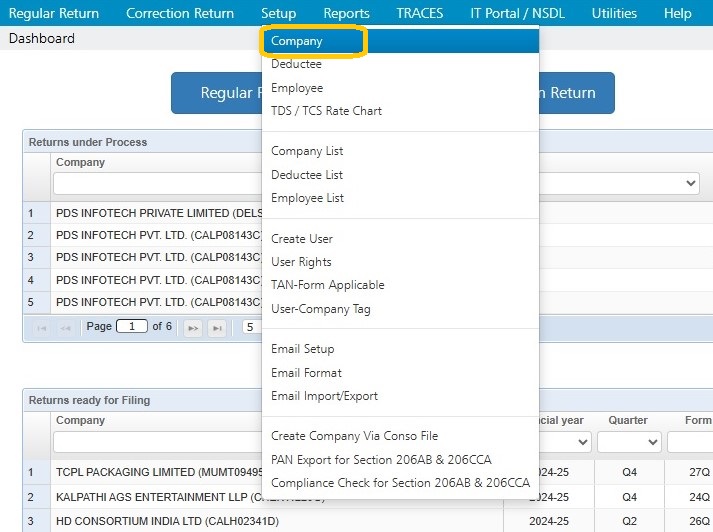Expand the Returns under Process filter dropdown arrow
713x532 pixels.
point(690,183)
